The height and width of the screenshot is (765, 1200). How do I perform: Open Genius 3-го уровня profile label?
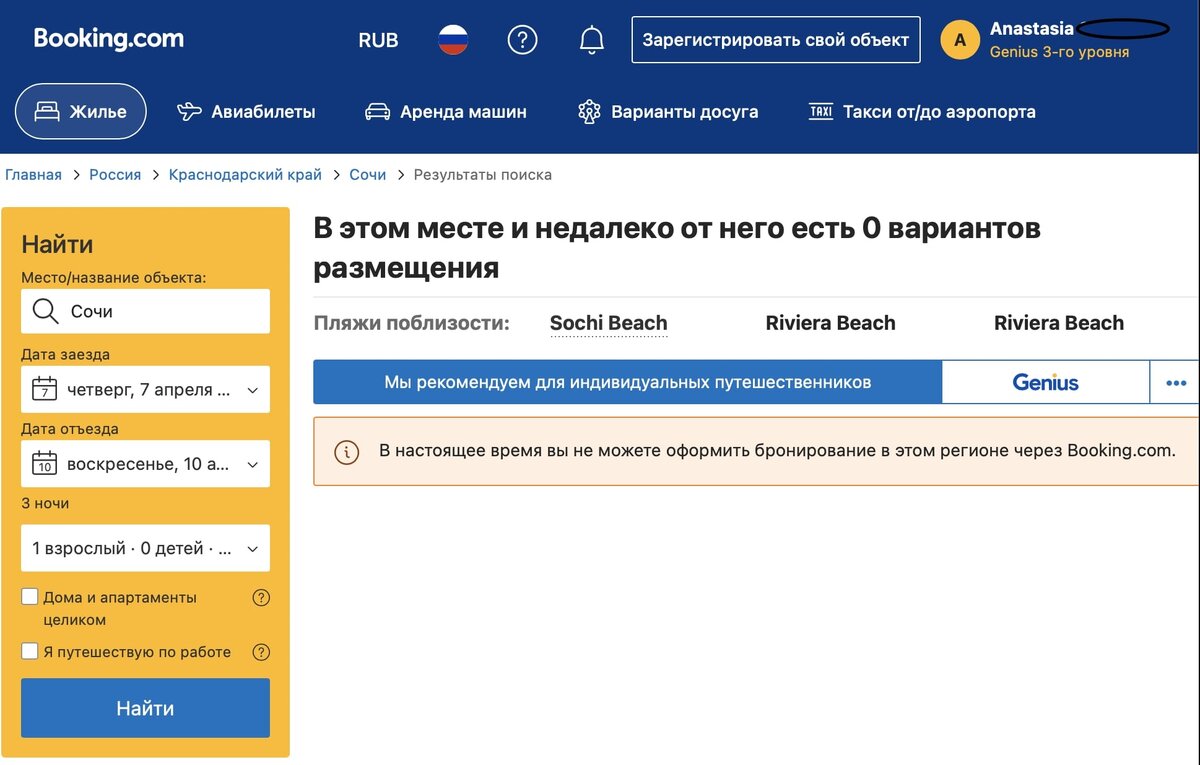click(1059, 52)
